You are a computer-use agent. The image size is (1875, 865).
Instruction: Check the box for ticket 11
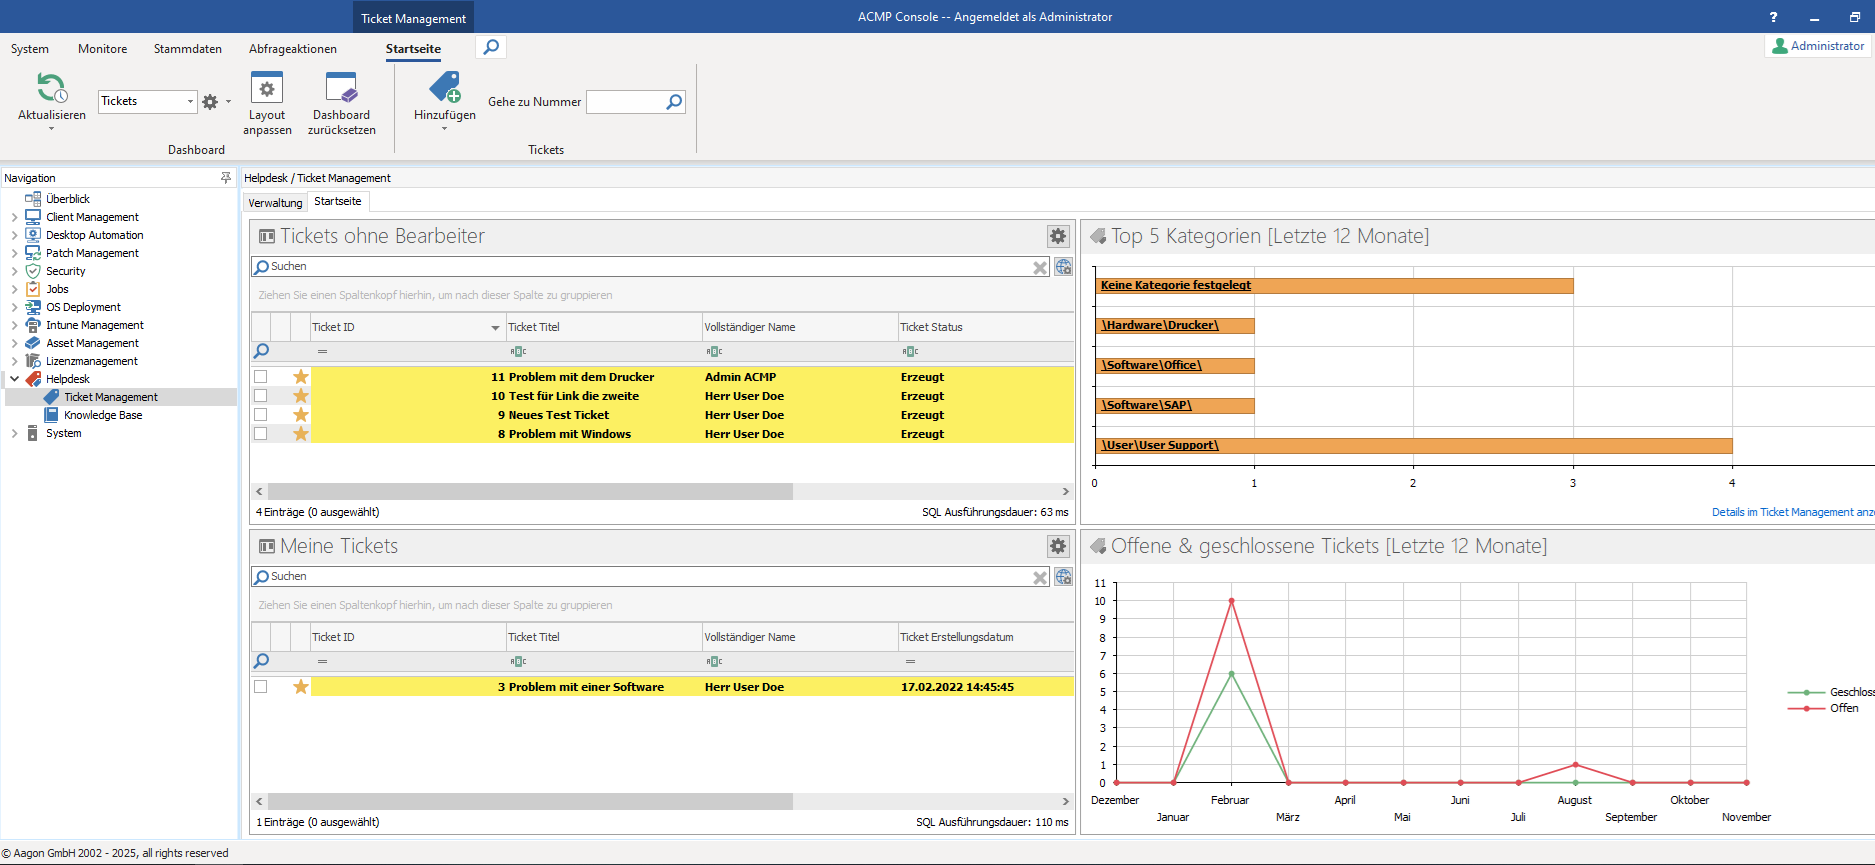(x=261, y=377)
